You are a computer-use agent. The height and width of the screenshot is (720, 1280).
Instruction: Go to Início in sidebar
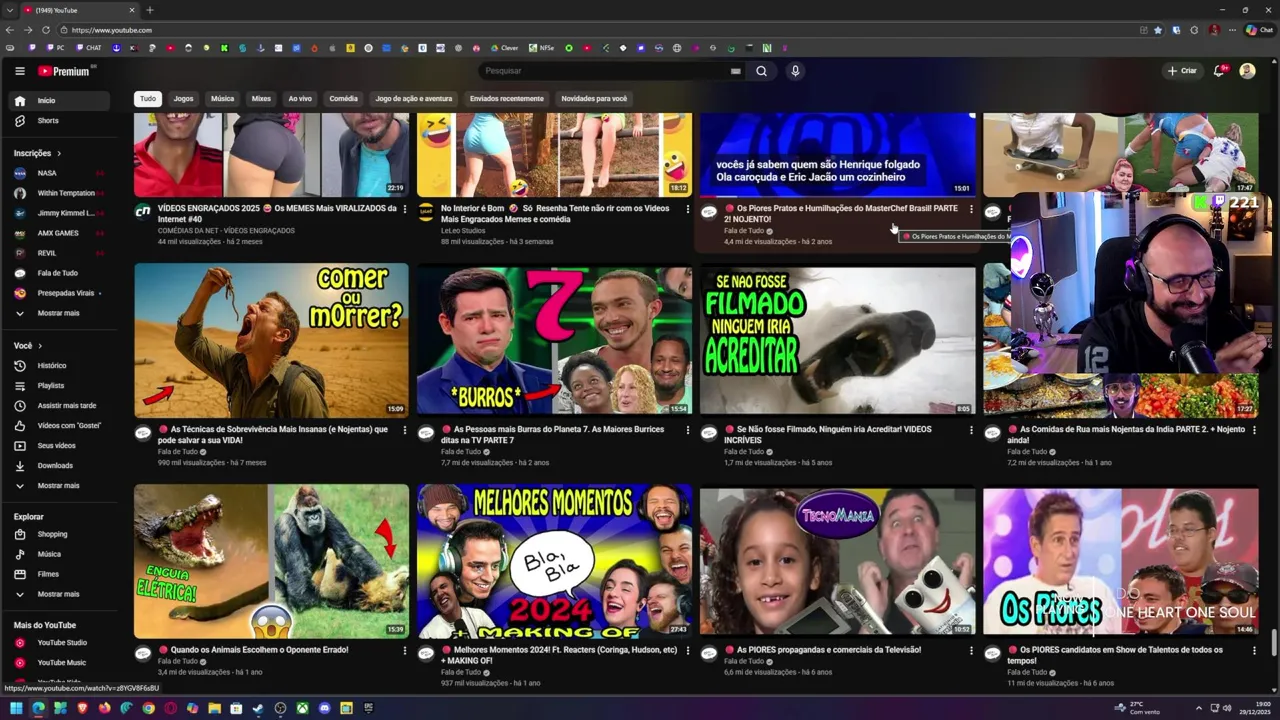(60, 100)
